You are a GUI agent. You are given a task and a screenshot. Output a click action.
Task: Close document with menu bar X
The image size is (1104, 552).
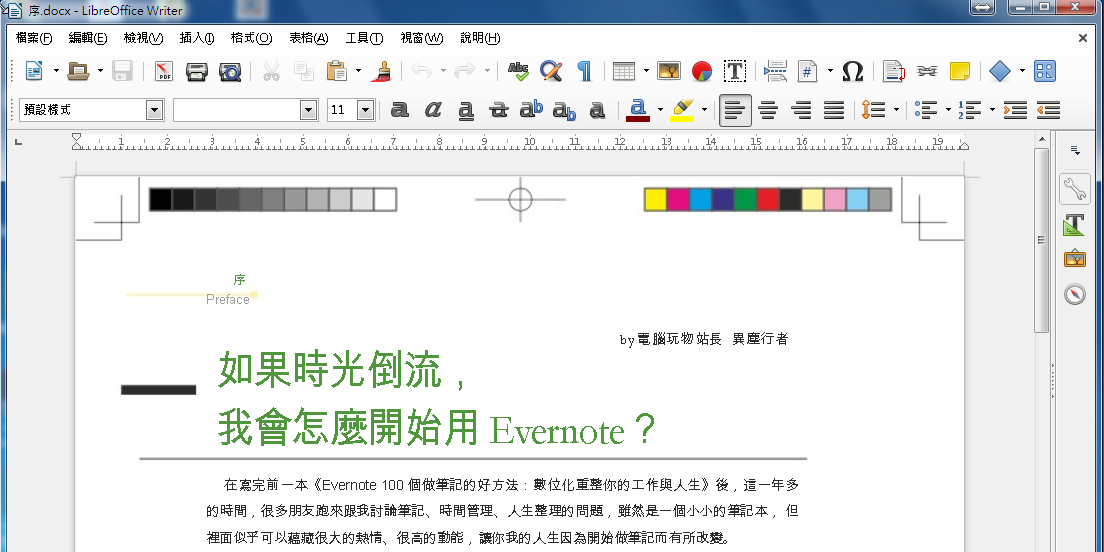tap(1083, 38)
